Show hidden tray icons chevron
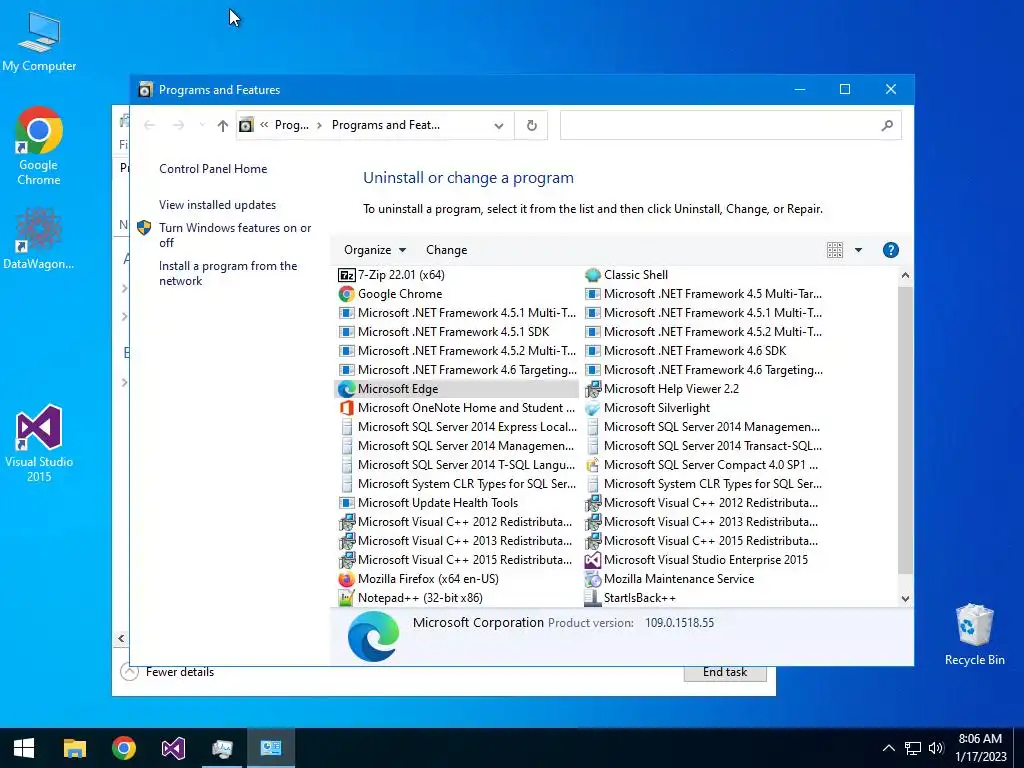Image resolution: width=1024 pixels, height=768 pixels. pos(888,748)
